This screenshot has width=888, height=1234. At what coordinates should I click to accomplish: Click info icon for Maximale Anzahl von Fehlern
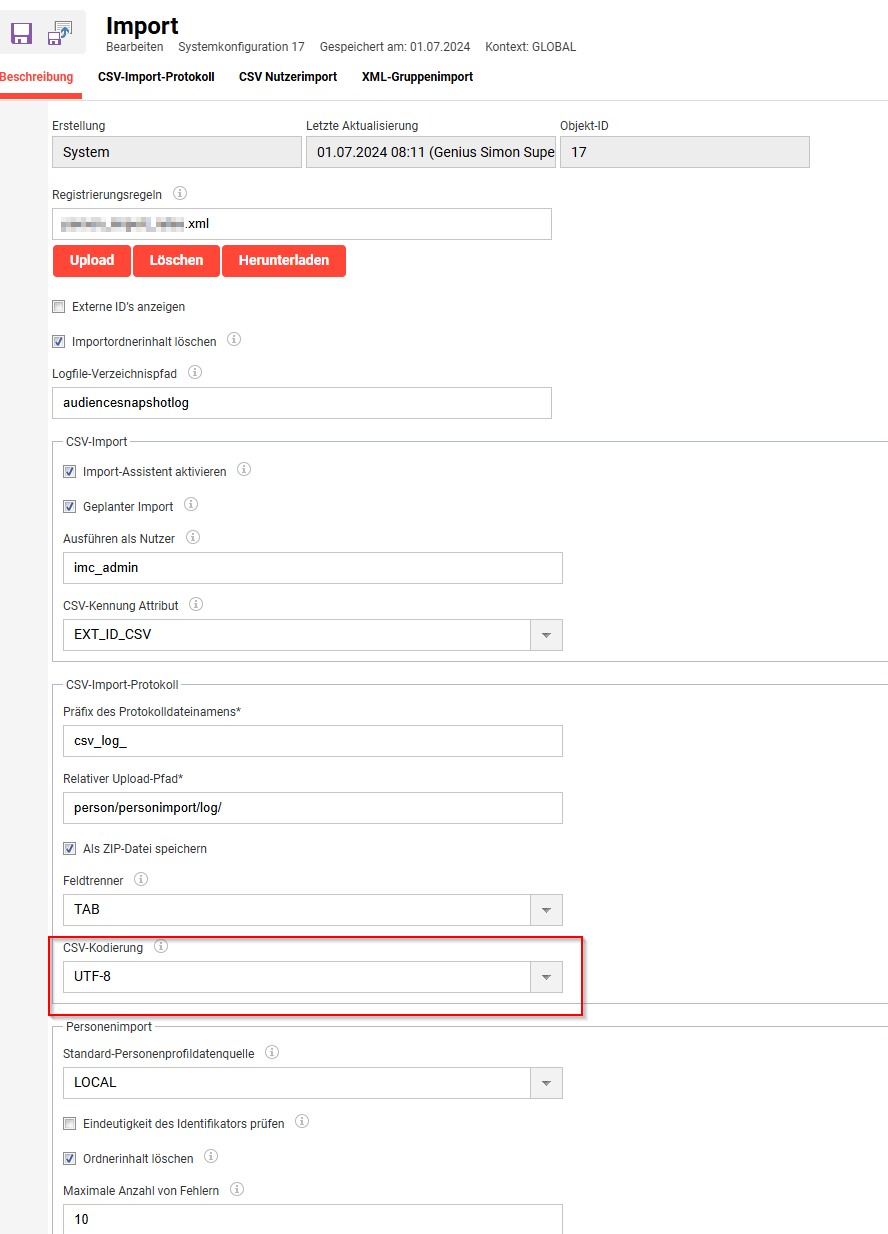[x=237, y=1189]
